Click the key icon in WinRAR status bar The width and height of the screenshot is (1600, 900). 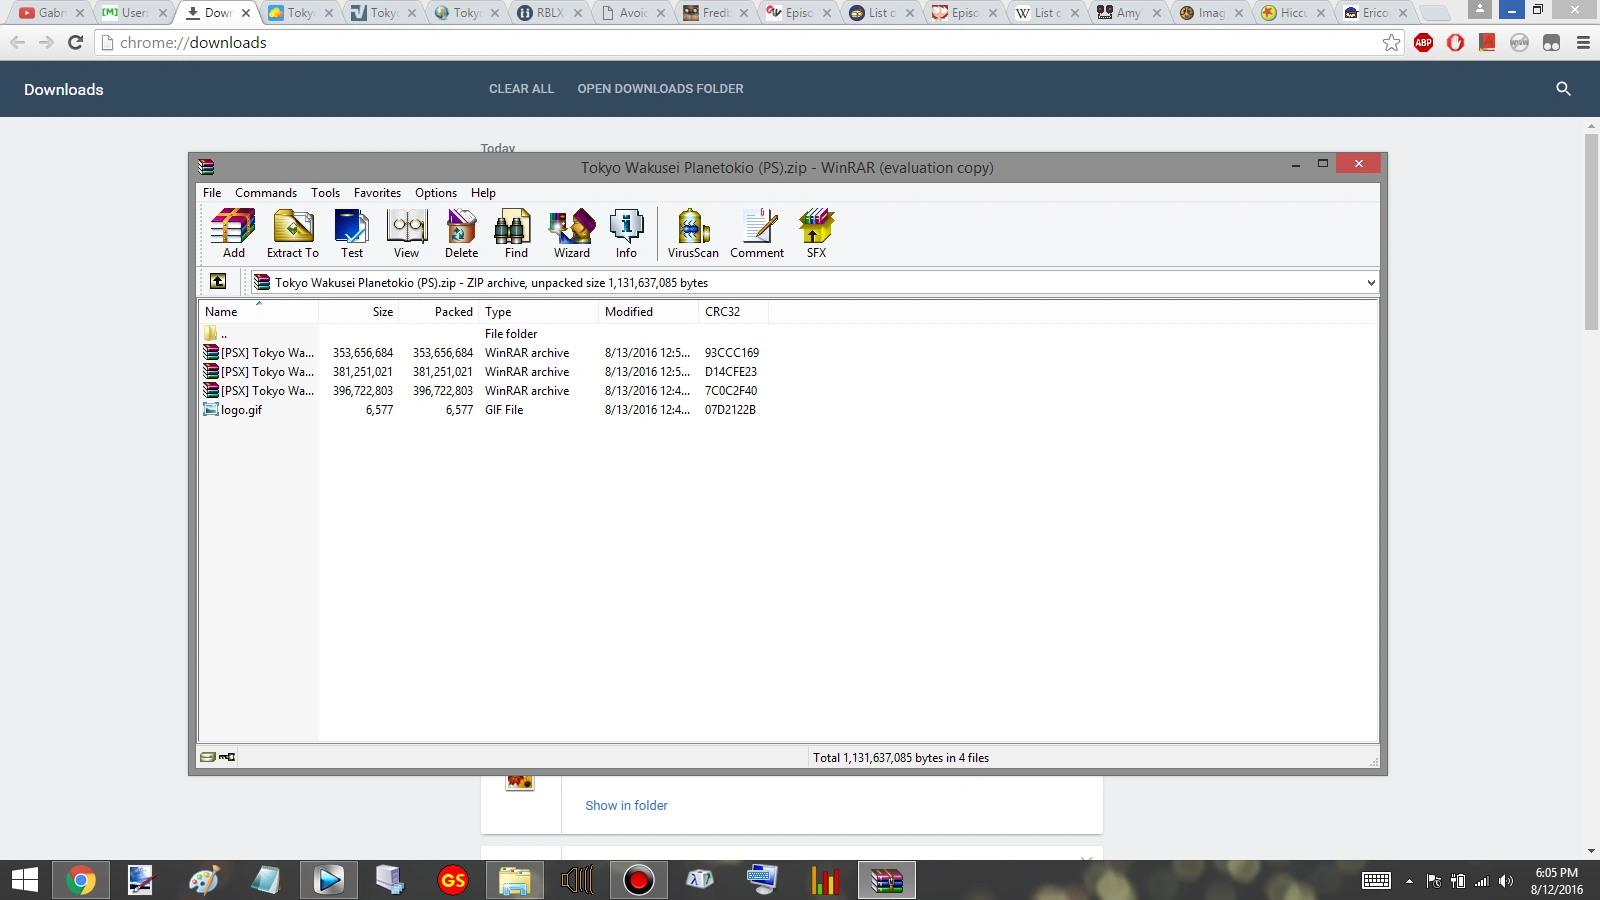coord(227,757)
